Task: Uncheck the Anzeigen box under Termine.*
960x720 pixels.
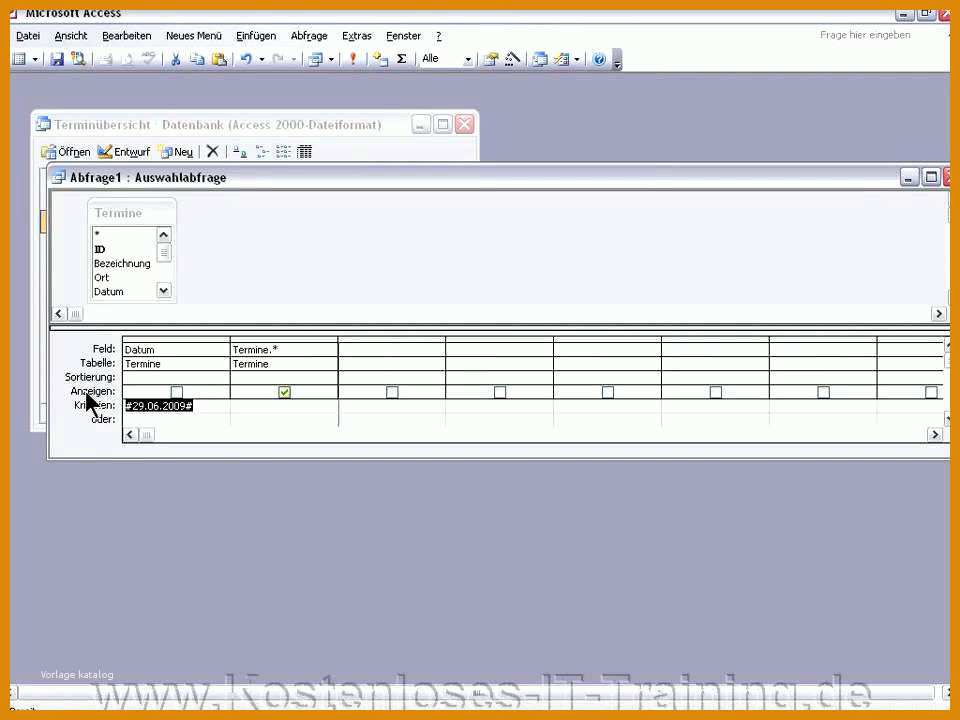Action: (x=284, y=392)
